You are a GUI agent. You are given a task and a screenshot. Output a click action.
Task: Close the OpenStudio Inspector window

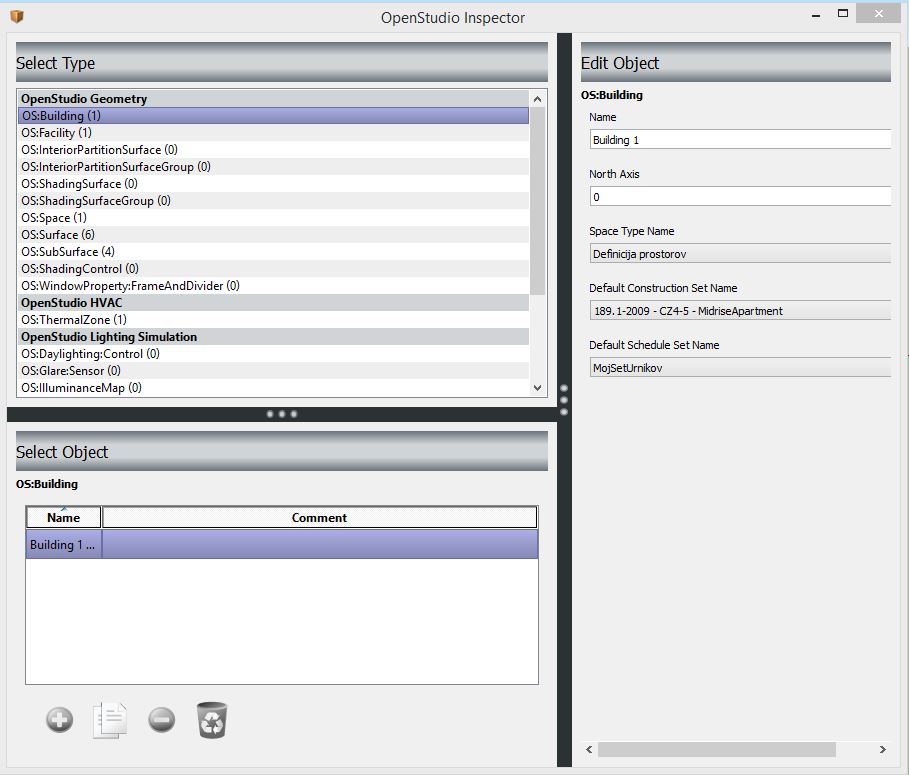click(x=878, y=14)
